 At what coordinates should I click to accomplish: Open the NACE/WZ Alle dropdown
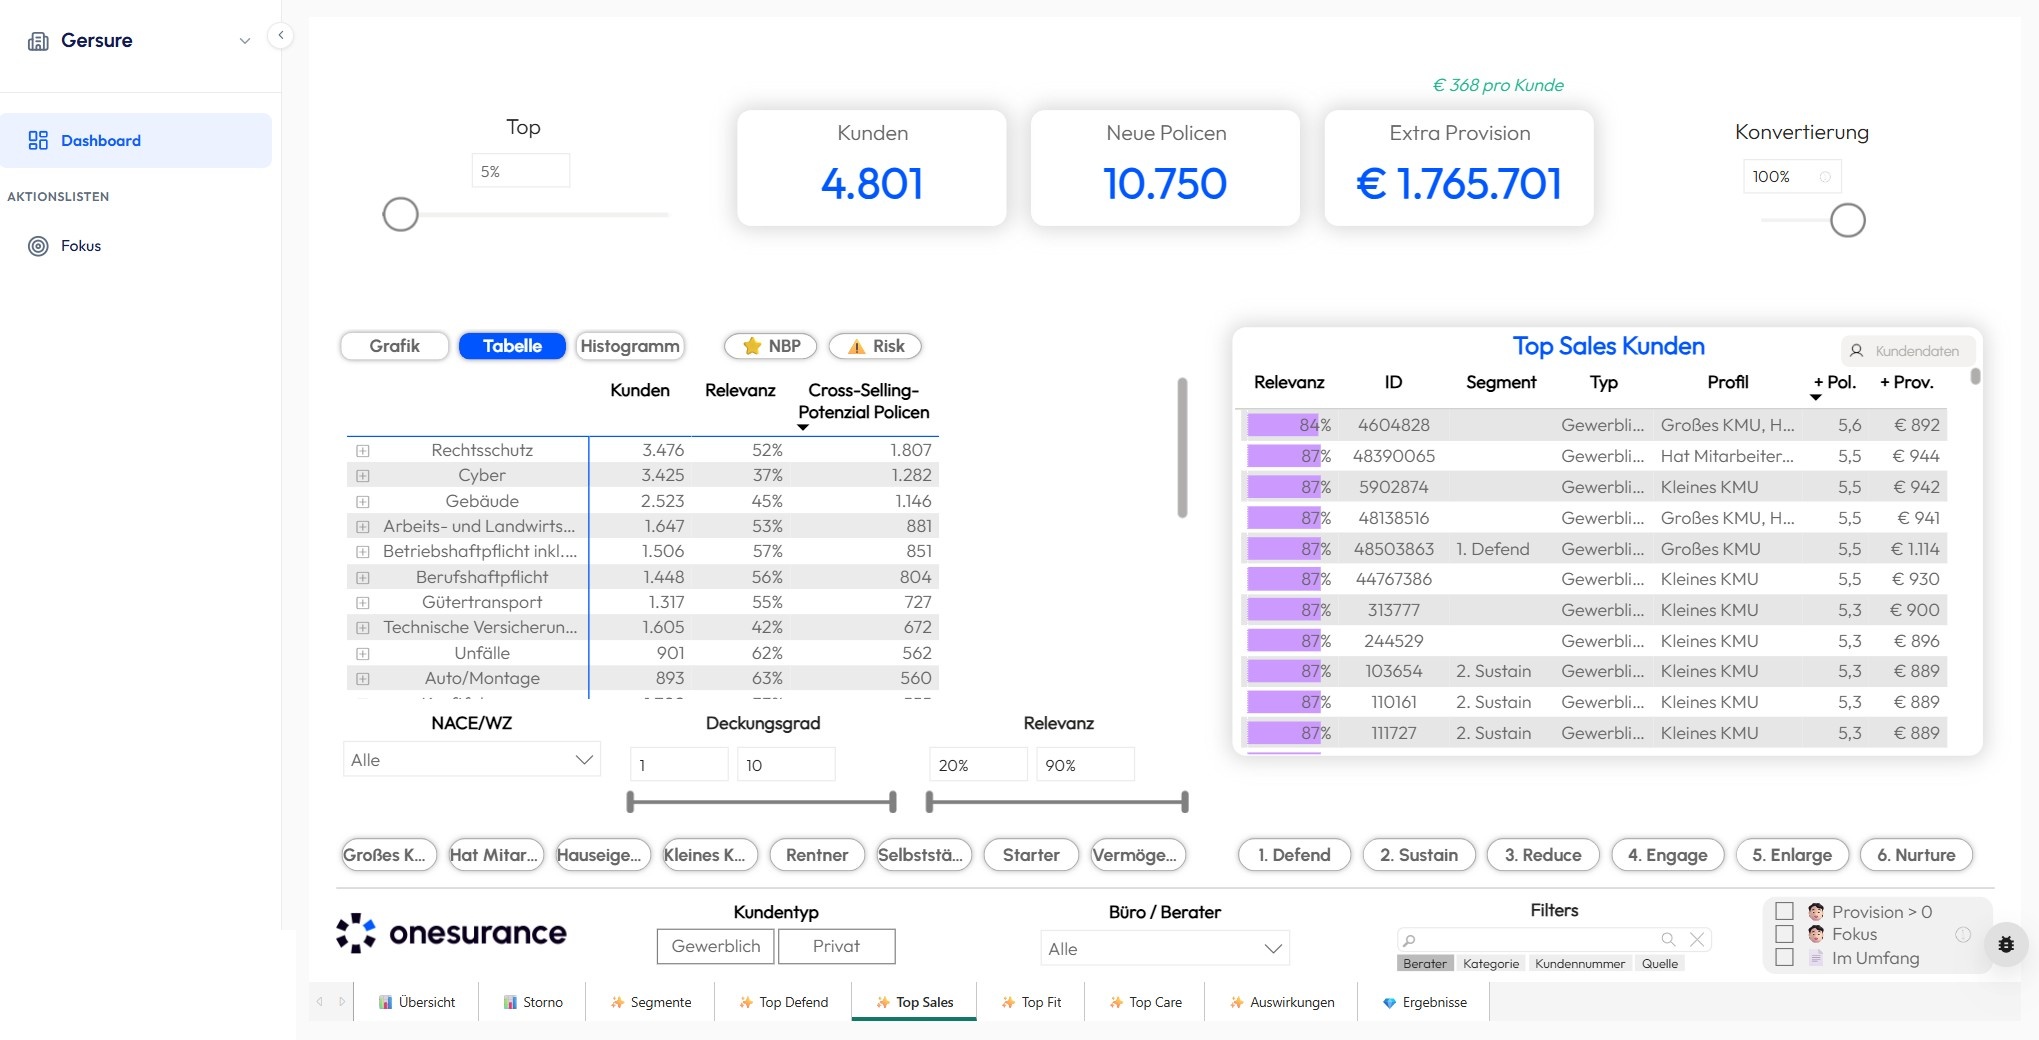[470, 760]
